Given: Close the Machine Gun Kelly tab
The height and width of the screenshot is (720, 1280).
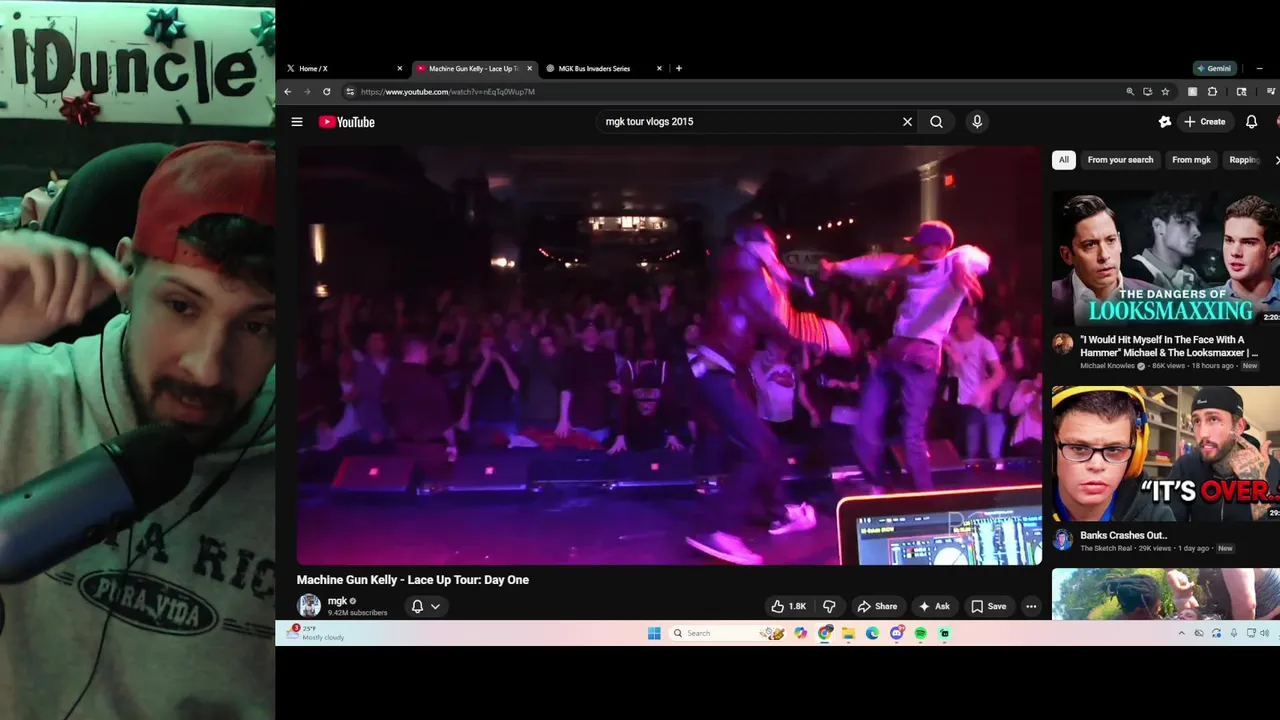Looking at the screenshot, I should point(529,69).
